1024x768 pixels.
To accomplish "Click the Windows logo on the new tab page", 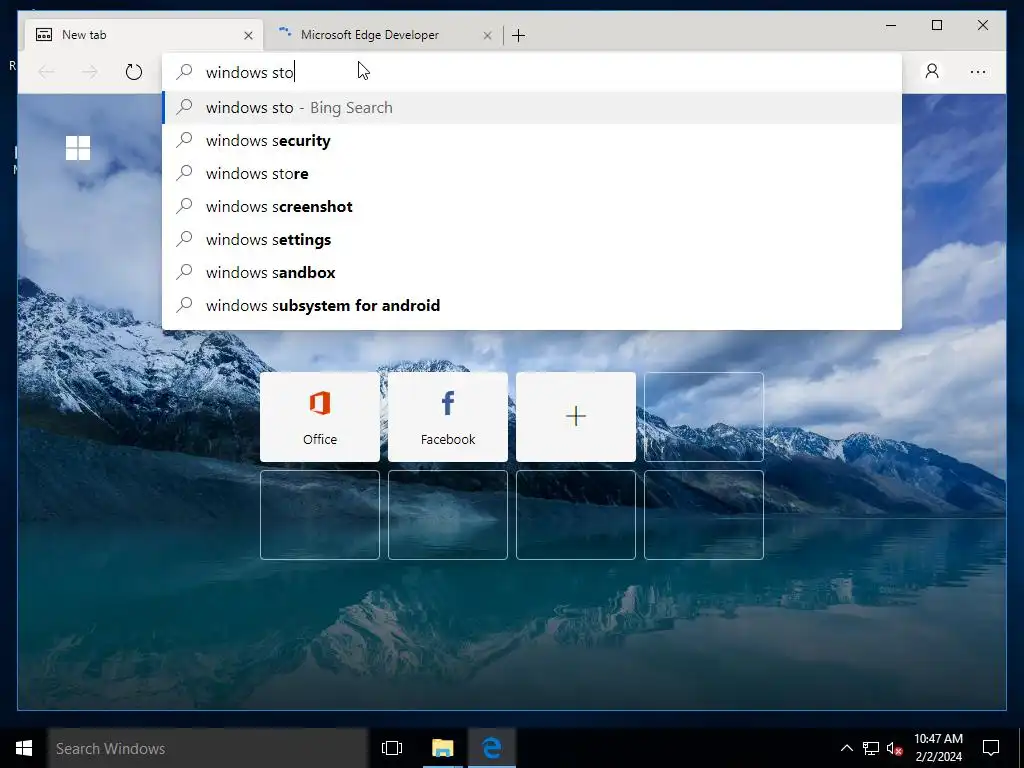I will (x=78, y=148).
